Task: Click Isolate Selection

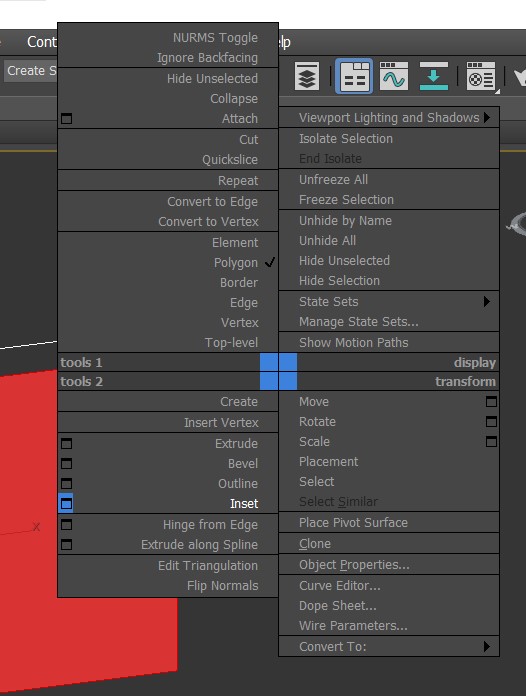Action: 346,138
